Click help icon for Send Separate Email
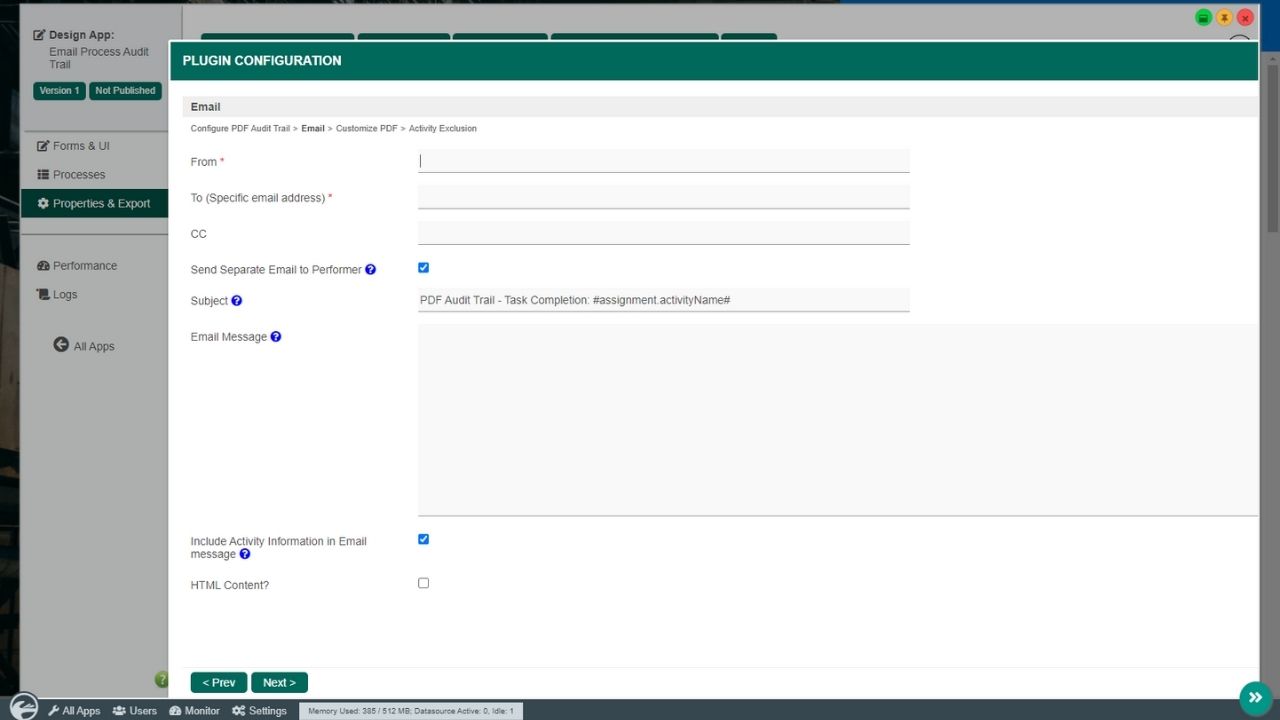The width and height of the screenshot is (1280, 720). [371, 270]
